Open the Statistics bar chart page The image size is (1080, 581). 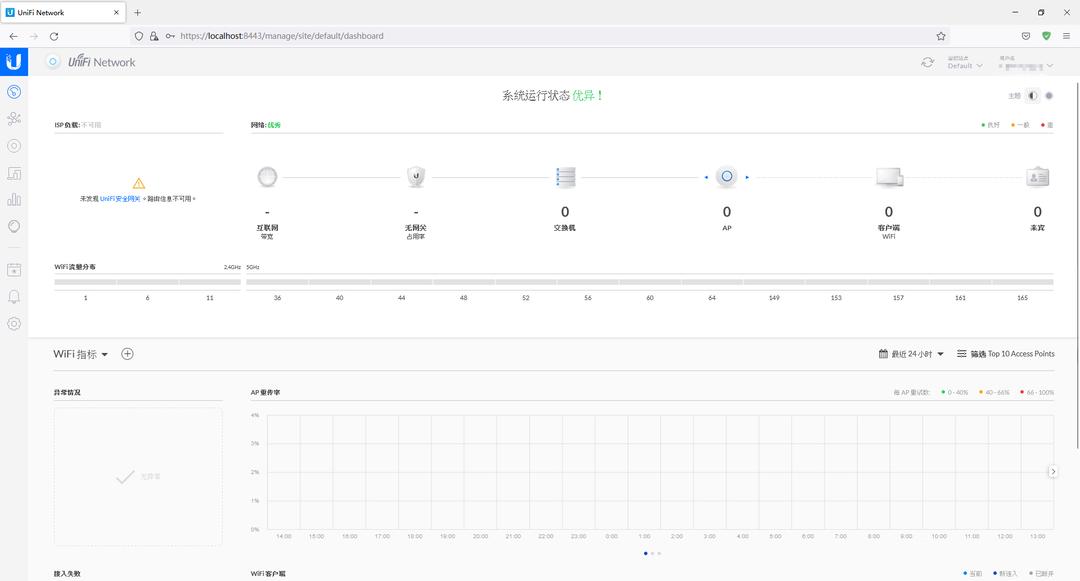[14, 200]
